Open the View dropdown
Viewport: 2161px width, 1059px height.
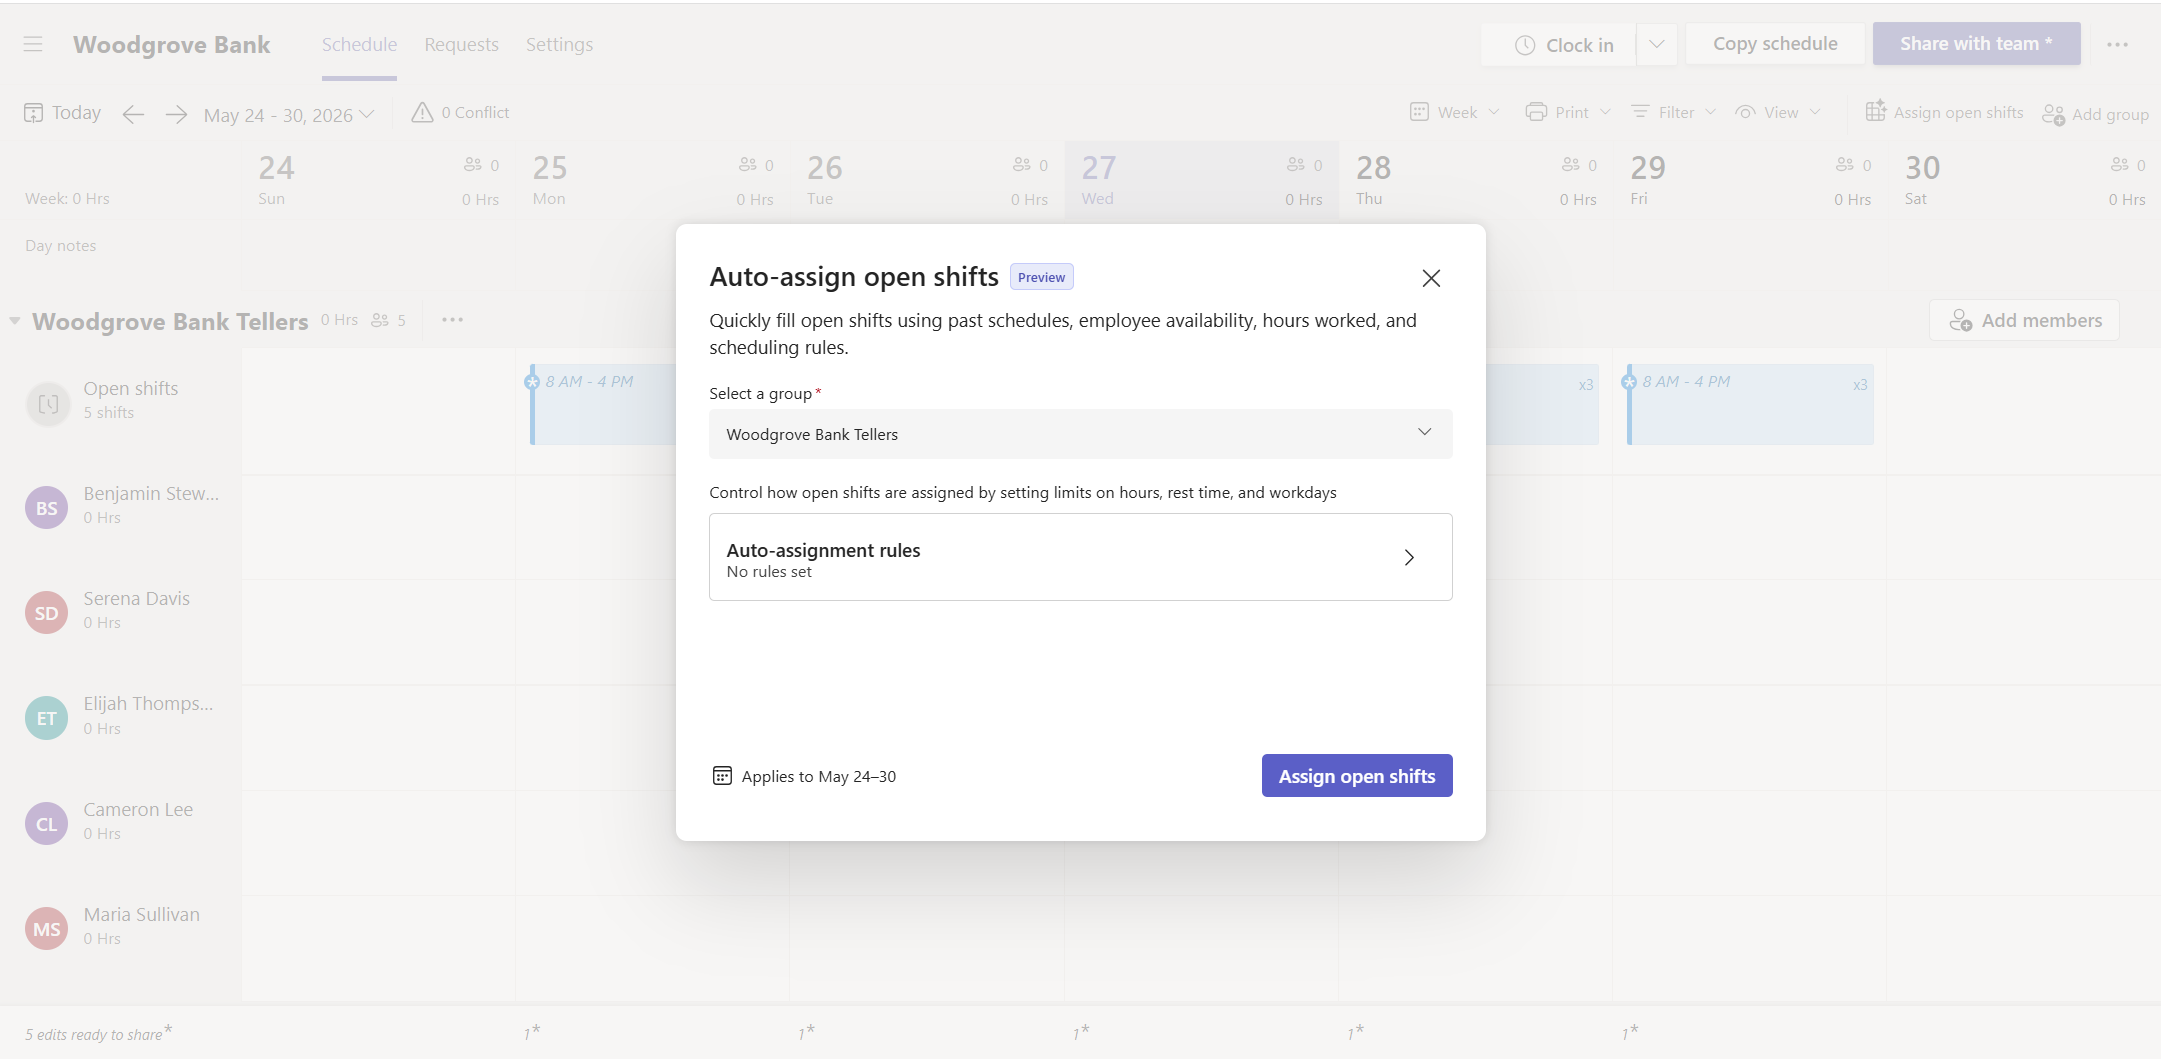coord(1778,112)
